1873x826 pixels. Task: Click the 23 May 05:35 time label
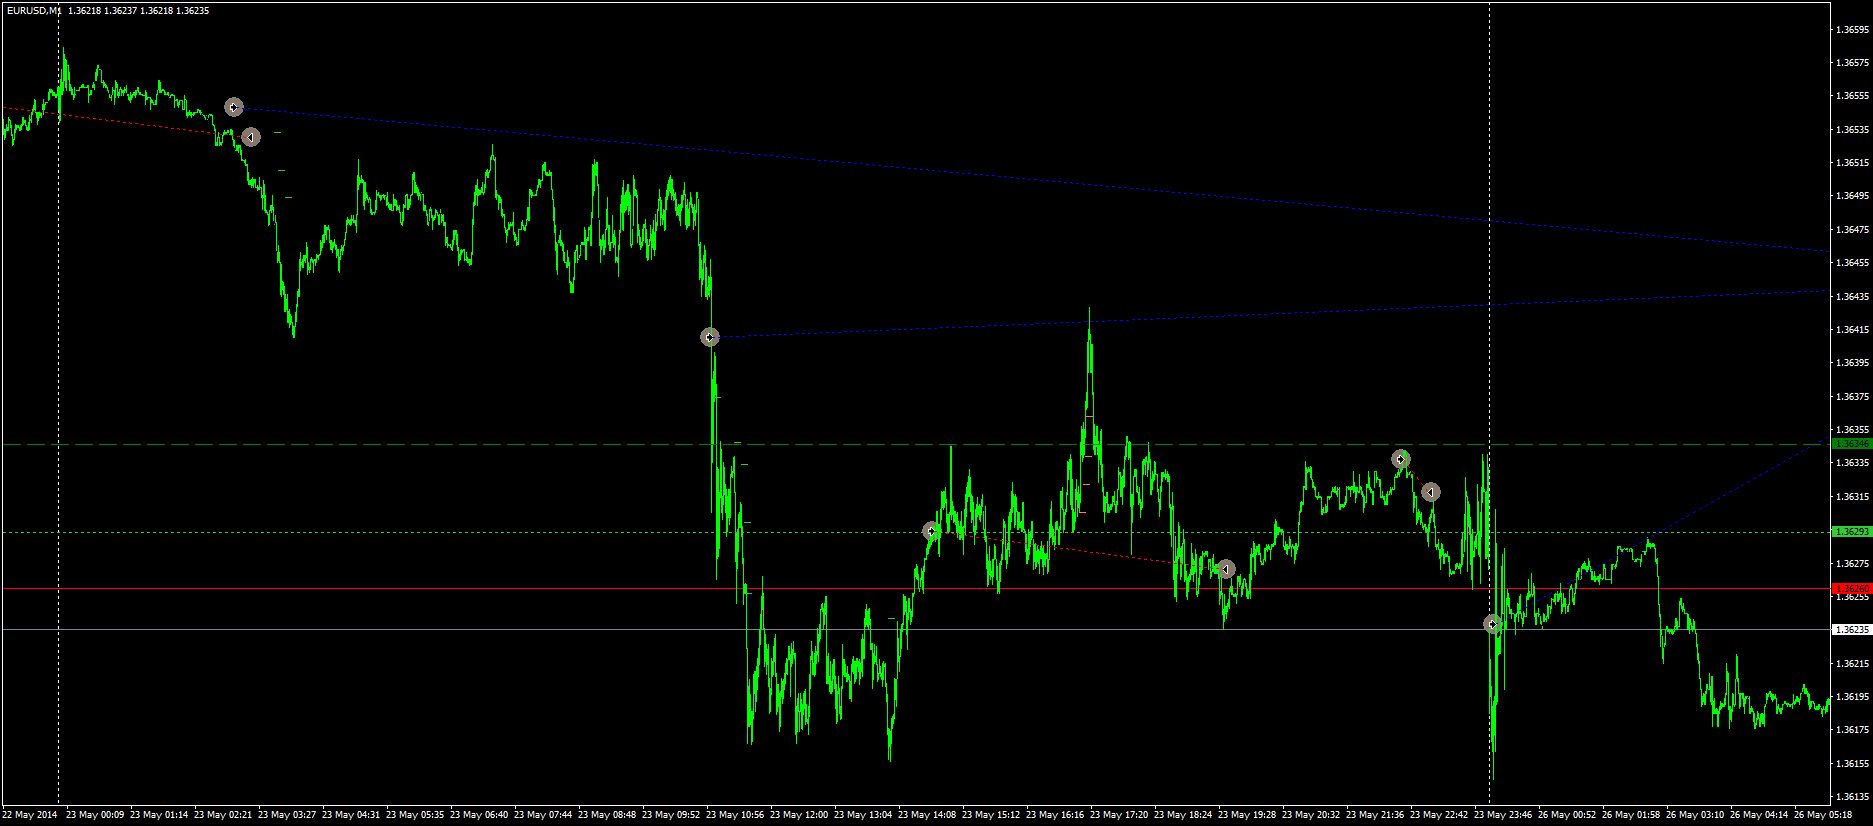tap(416, 815)
